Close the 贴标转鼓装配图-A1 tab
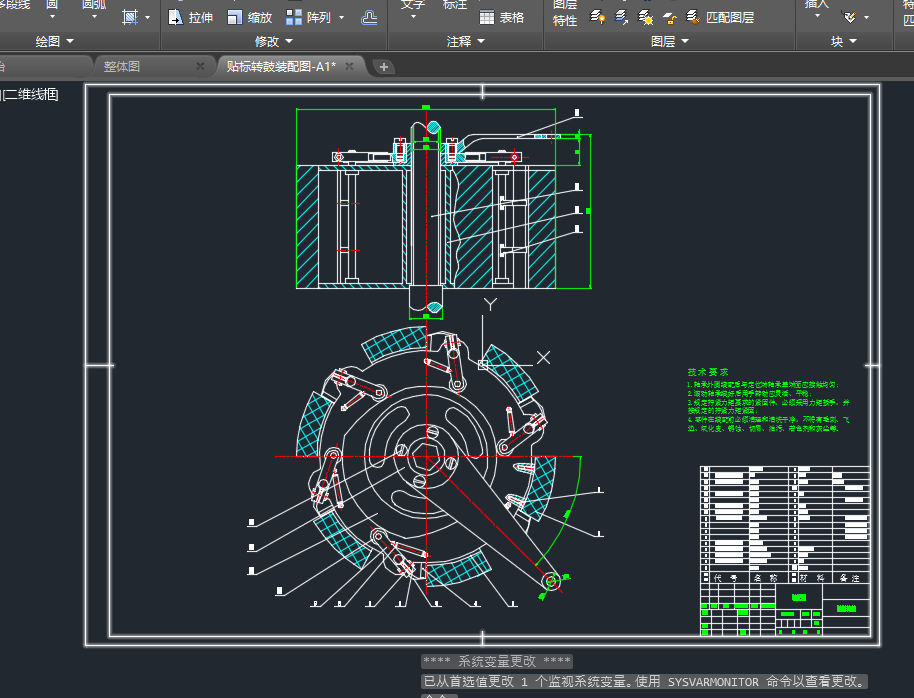The height and width of the screenshot is (698, 914). tap(349, 66)
